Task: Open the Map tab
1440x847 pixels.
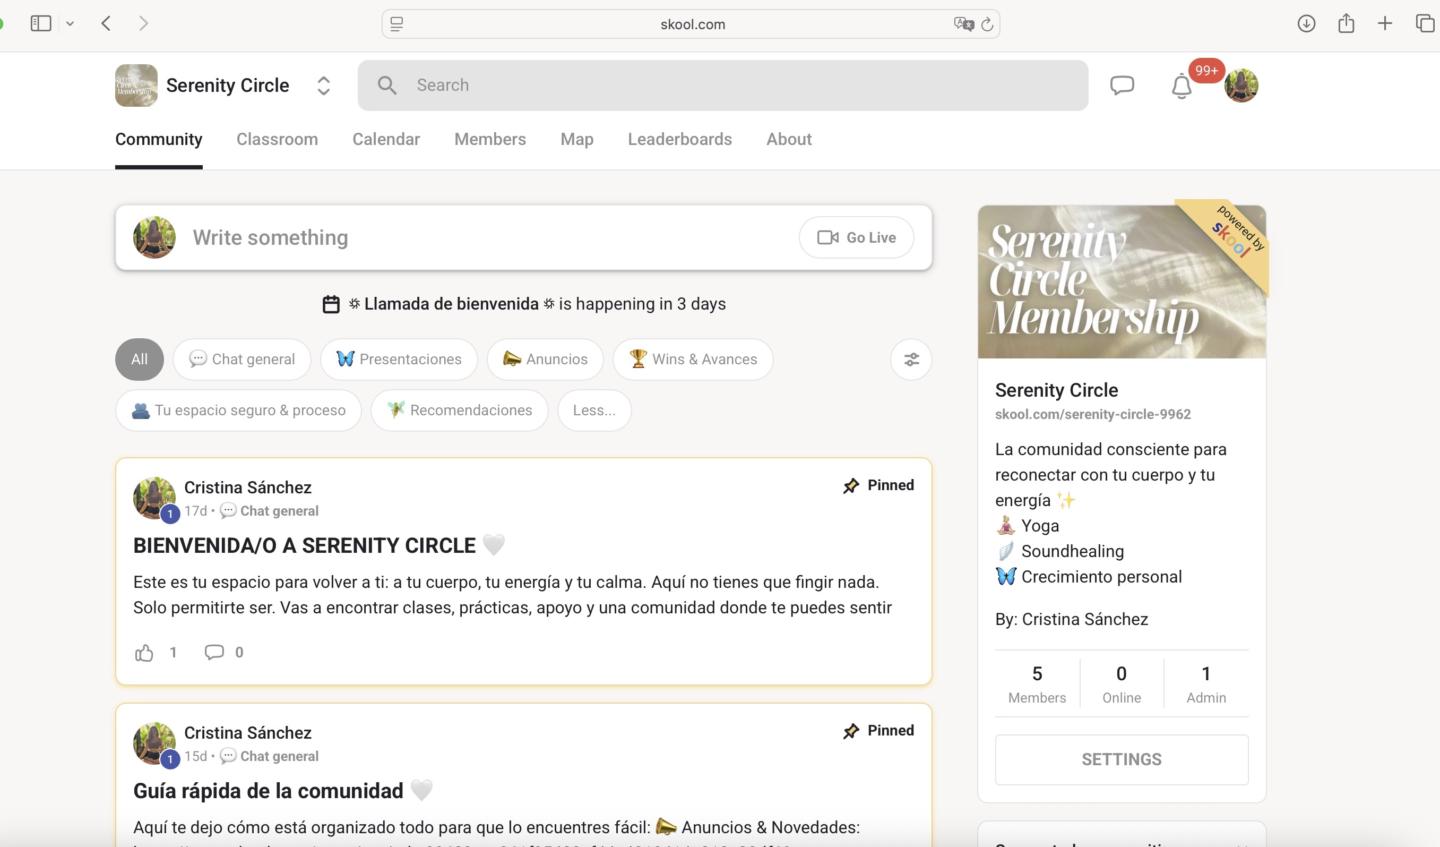Action: (x=577, y=139)
